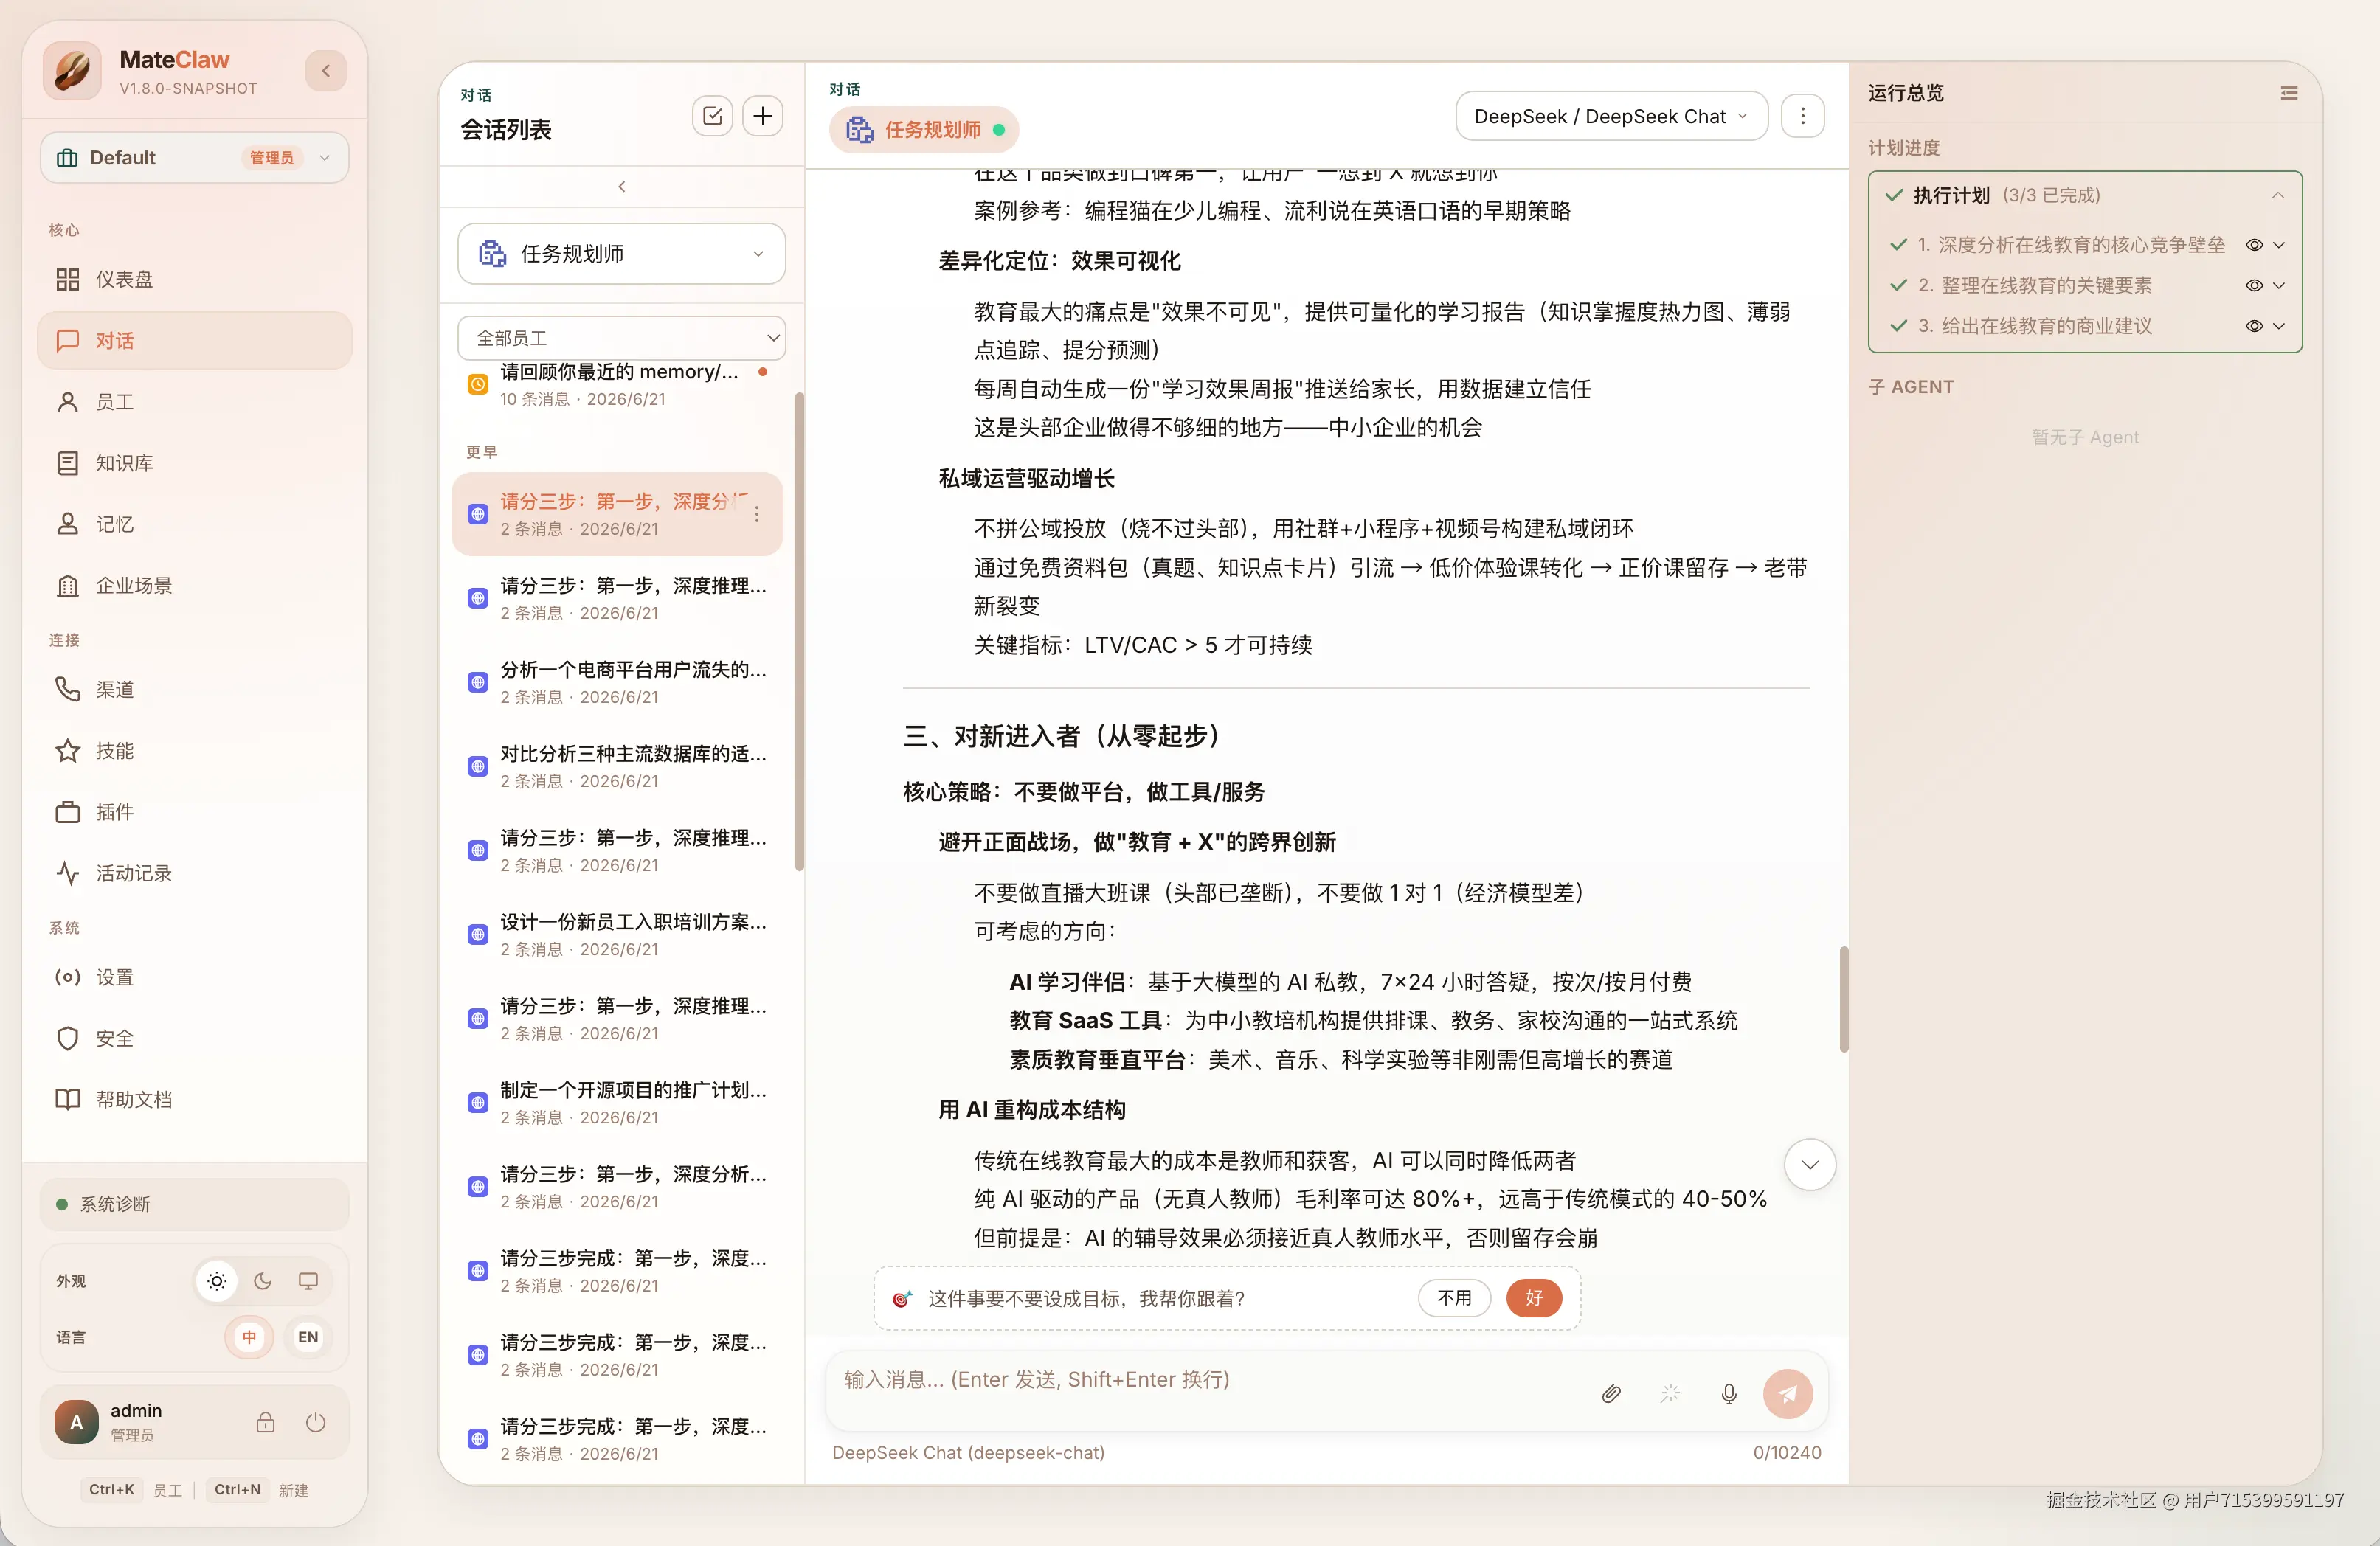Click the edit-select icon in 会话列表 header
The image size is (2380, 1546).
click(712, 116)
